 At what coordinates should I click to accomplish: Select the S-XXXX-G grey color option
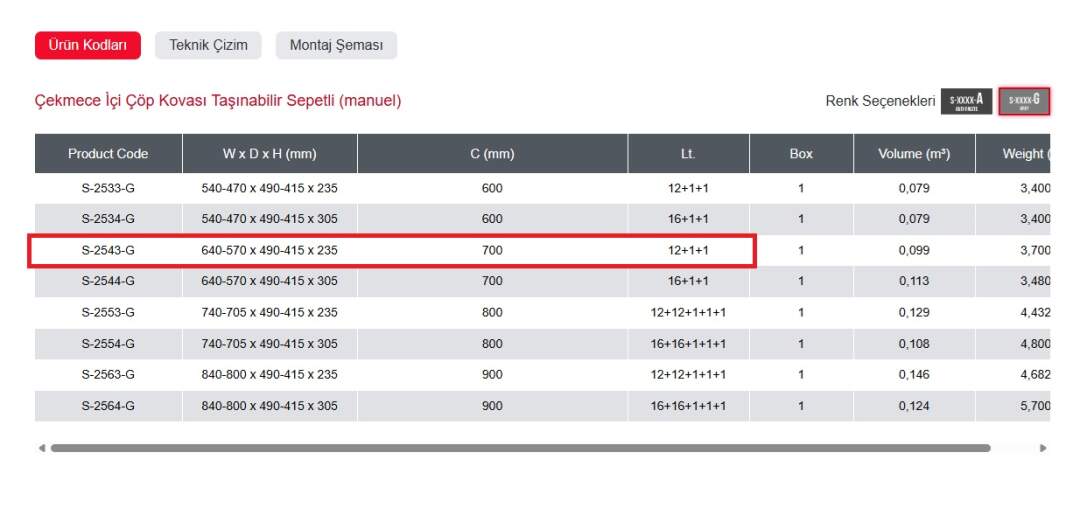1024,101
